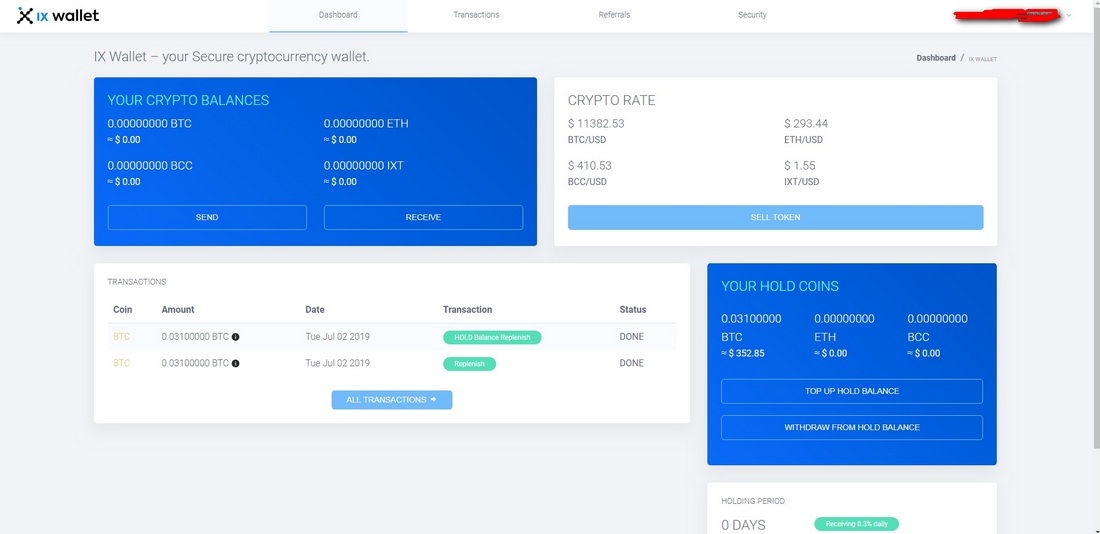1100x534 pixels.
Task: Select the Dashboard tab in the top navigation
Action: tap(338, 15)
